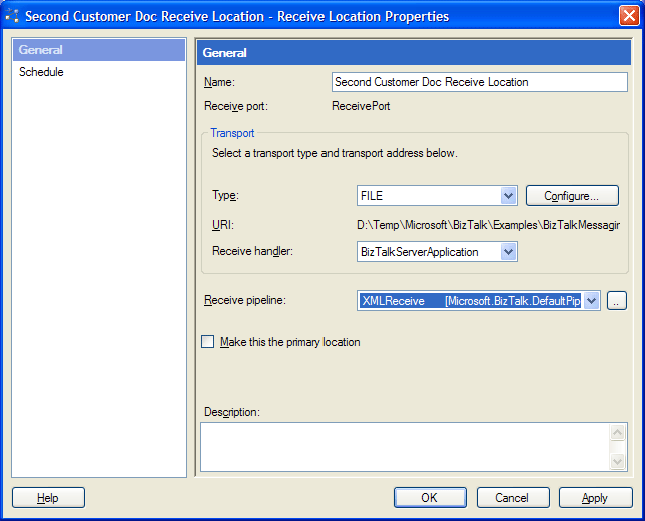This screenshot has height=521, width=645.
Task: Enable Make this the primary location
Action: coord(208,342)
